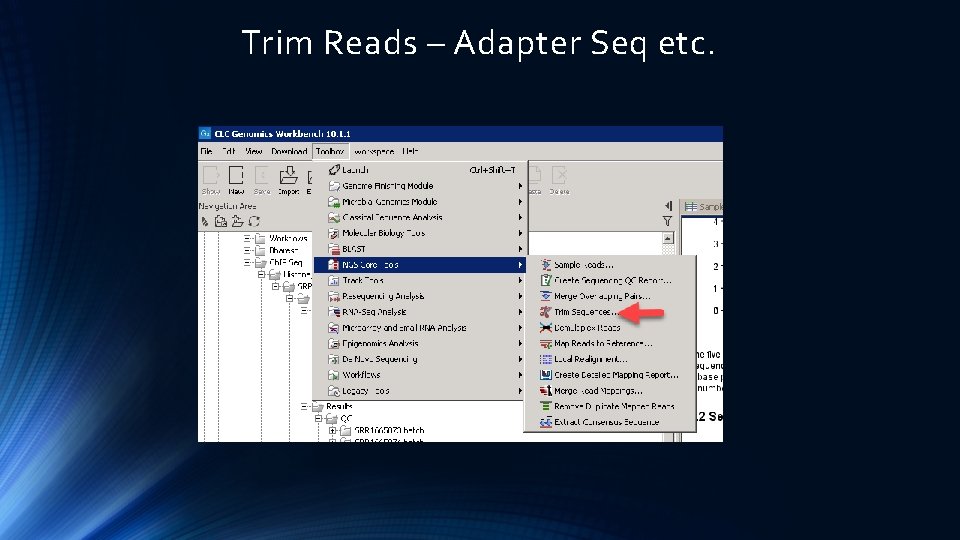This screenshot has height=540, width=960.
Task: Open the File menu
Action: [x=207, y=151]
